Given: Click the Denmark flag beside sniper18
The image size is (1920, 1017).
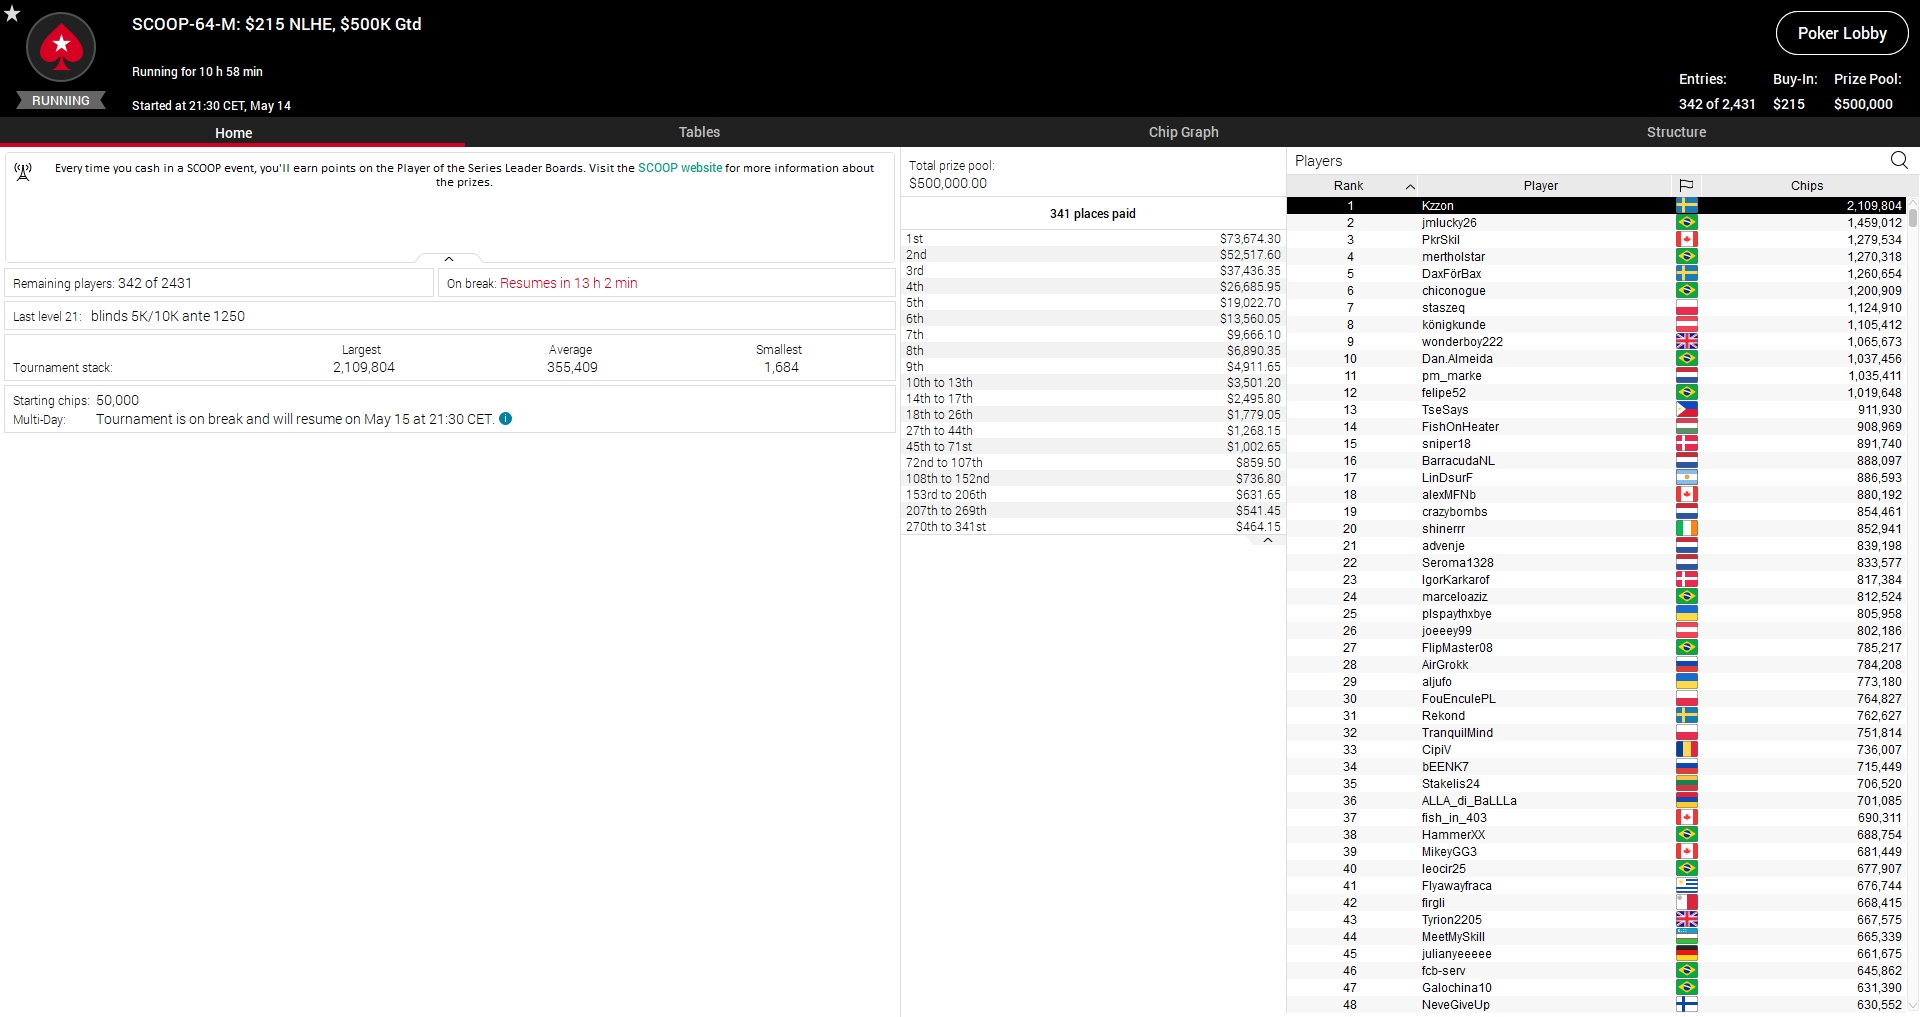Looking at the screenshot, I should [1687, 444].
